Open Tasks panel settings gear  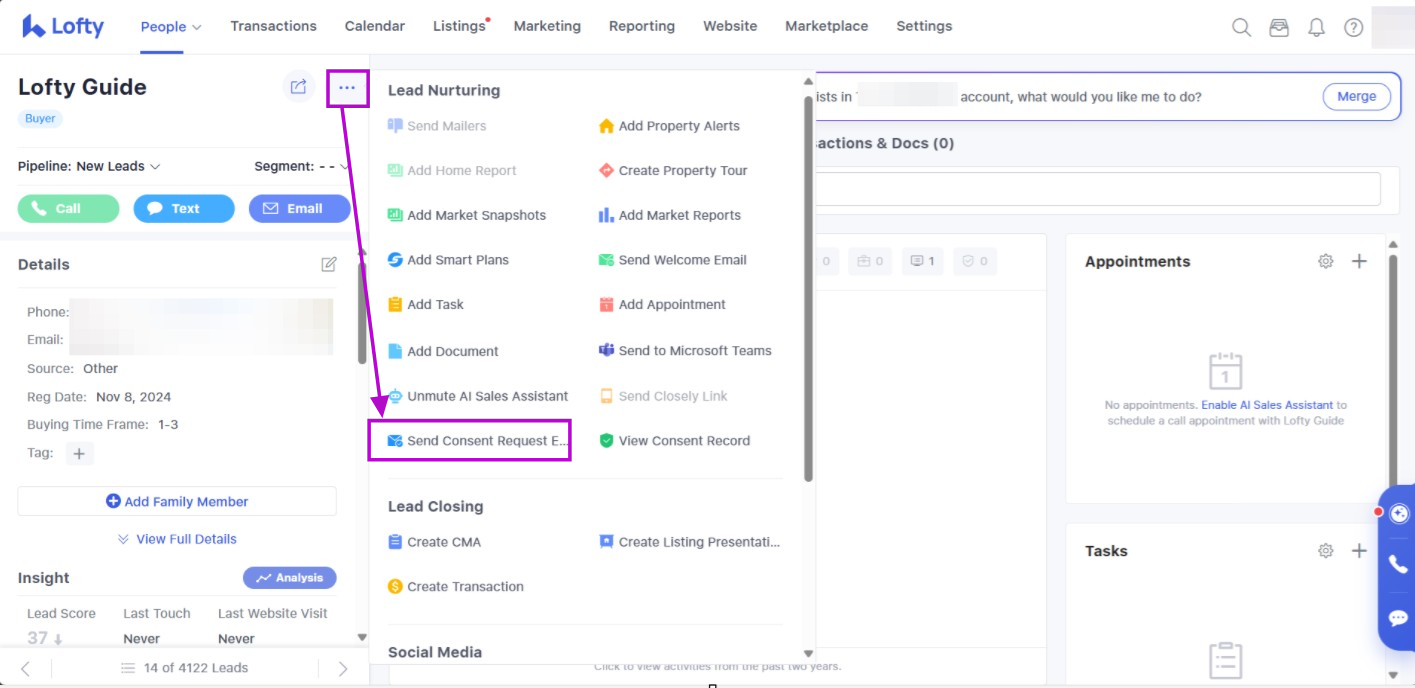pos(1325,550)
